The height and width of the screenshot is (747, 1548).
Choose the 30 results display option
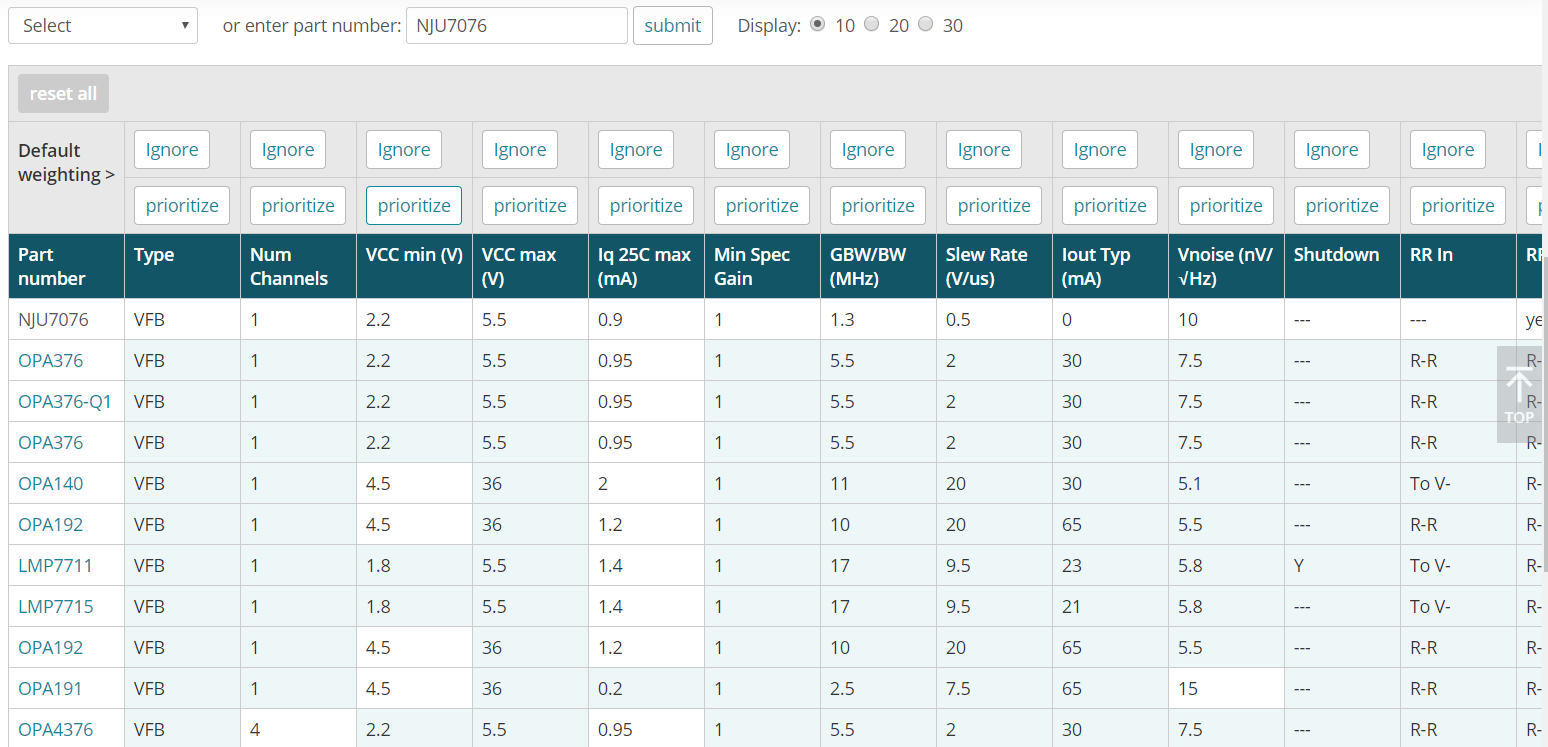pos(926,25)
